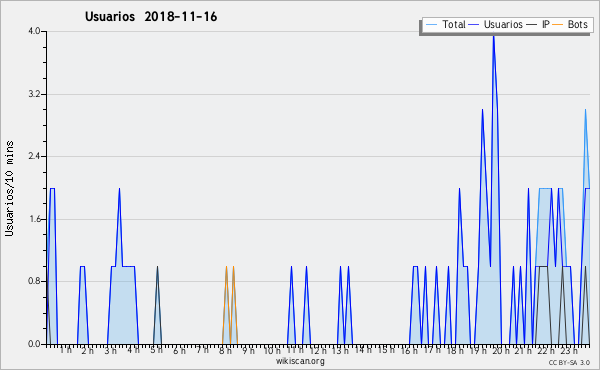The image size is (600, 370).
Task: Select the 'Usuarios' legend entry
Action: click(503, 24)
